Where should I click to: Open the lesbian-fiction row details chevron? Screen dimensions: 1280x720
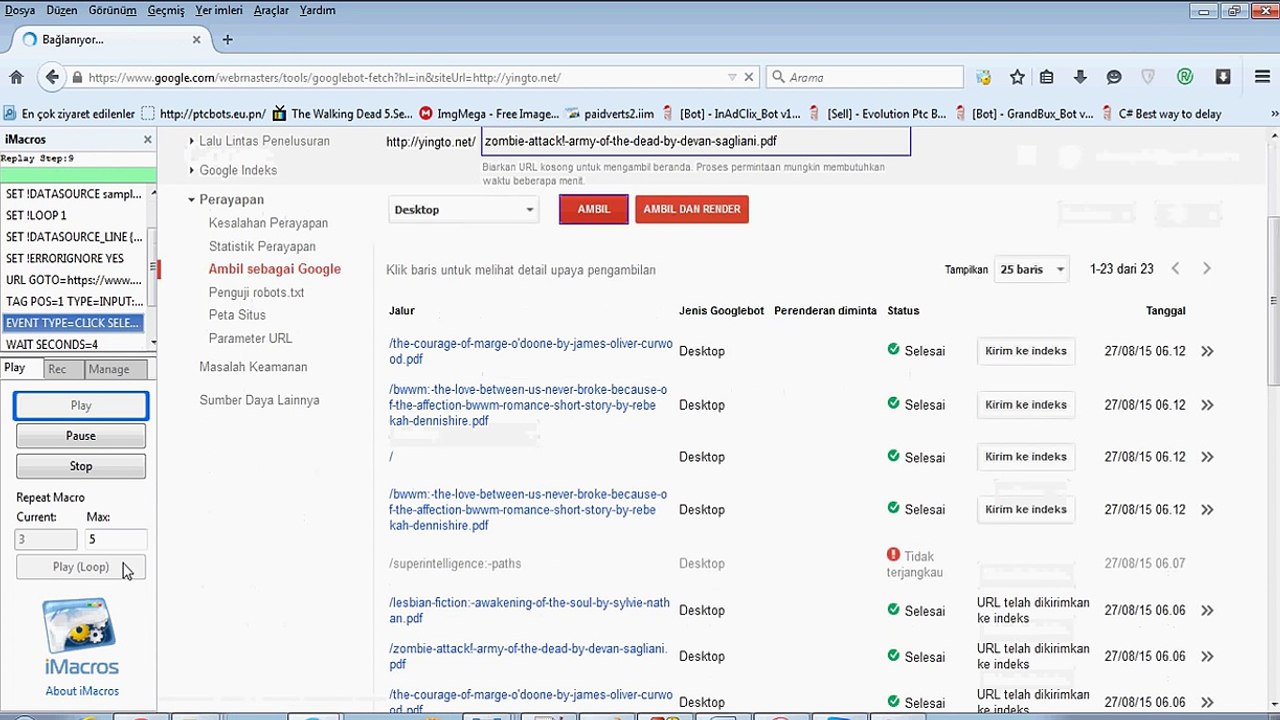1207,610
